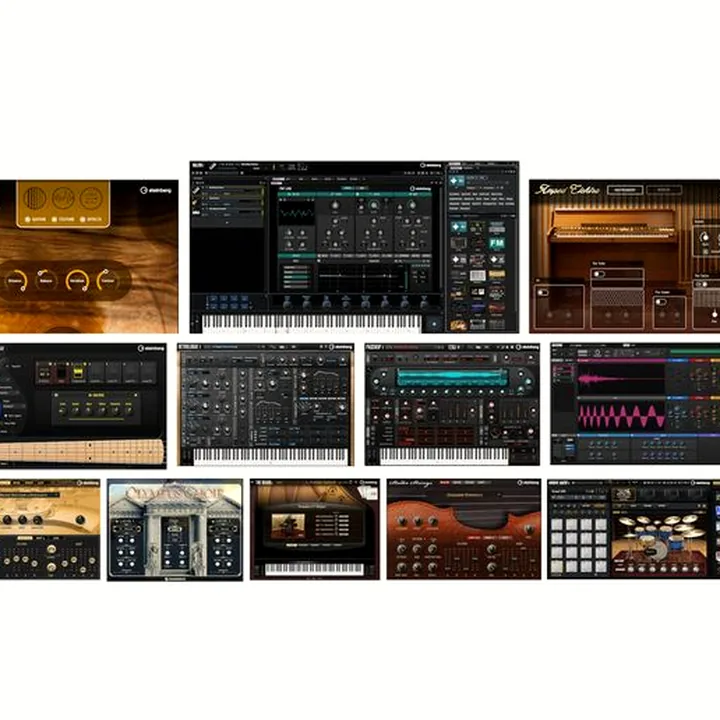The image size is (720, 720).
Task: Click the keyboard in the grand piano plugin
Action: coord(315,569)
